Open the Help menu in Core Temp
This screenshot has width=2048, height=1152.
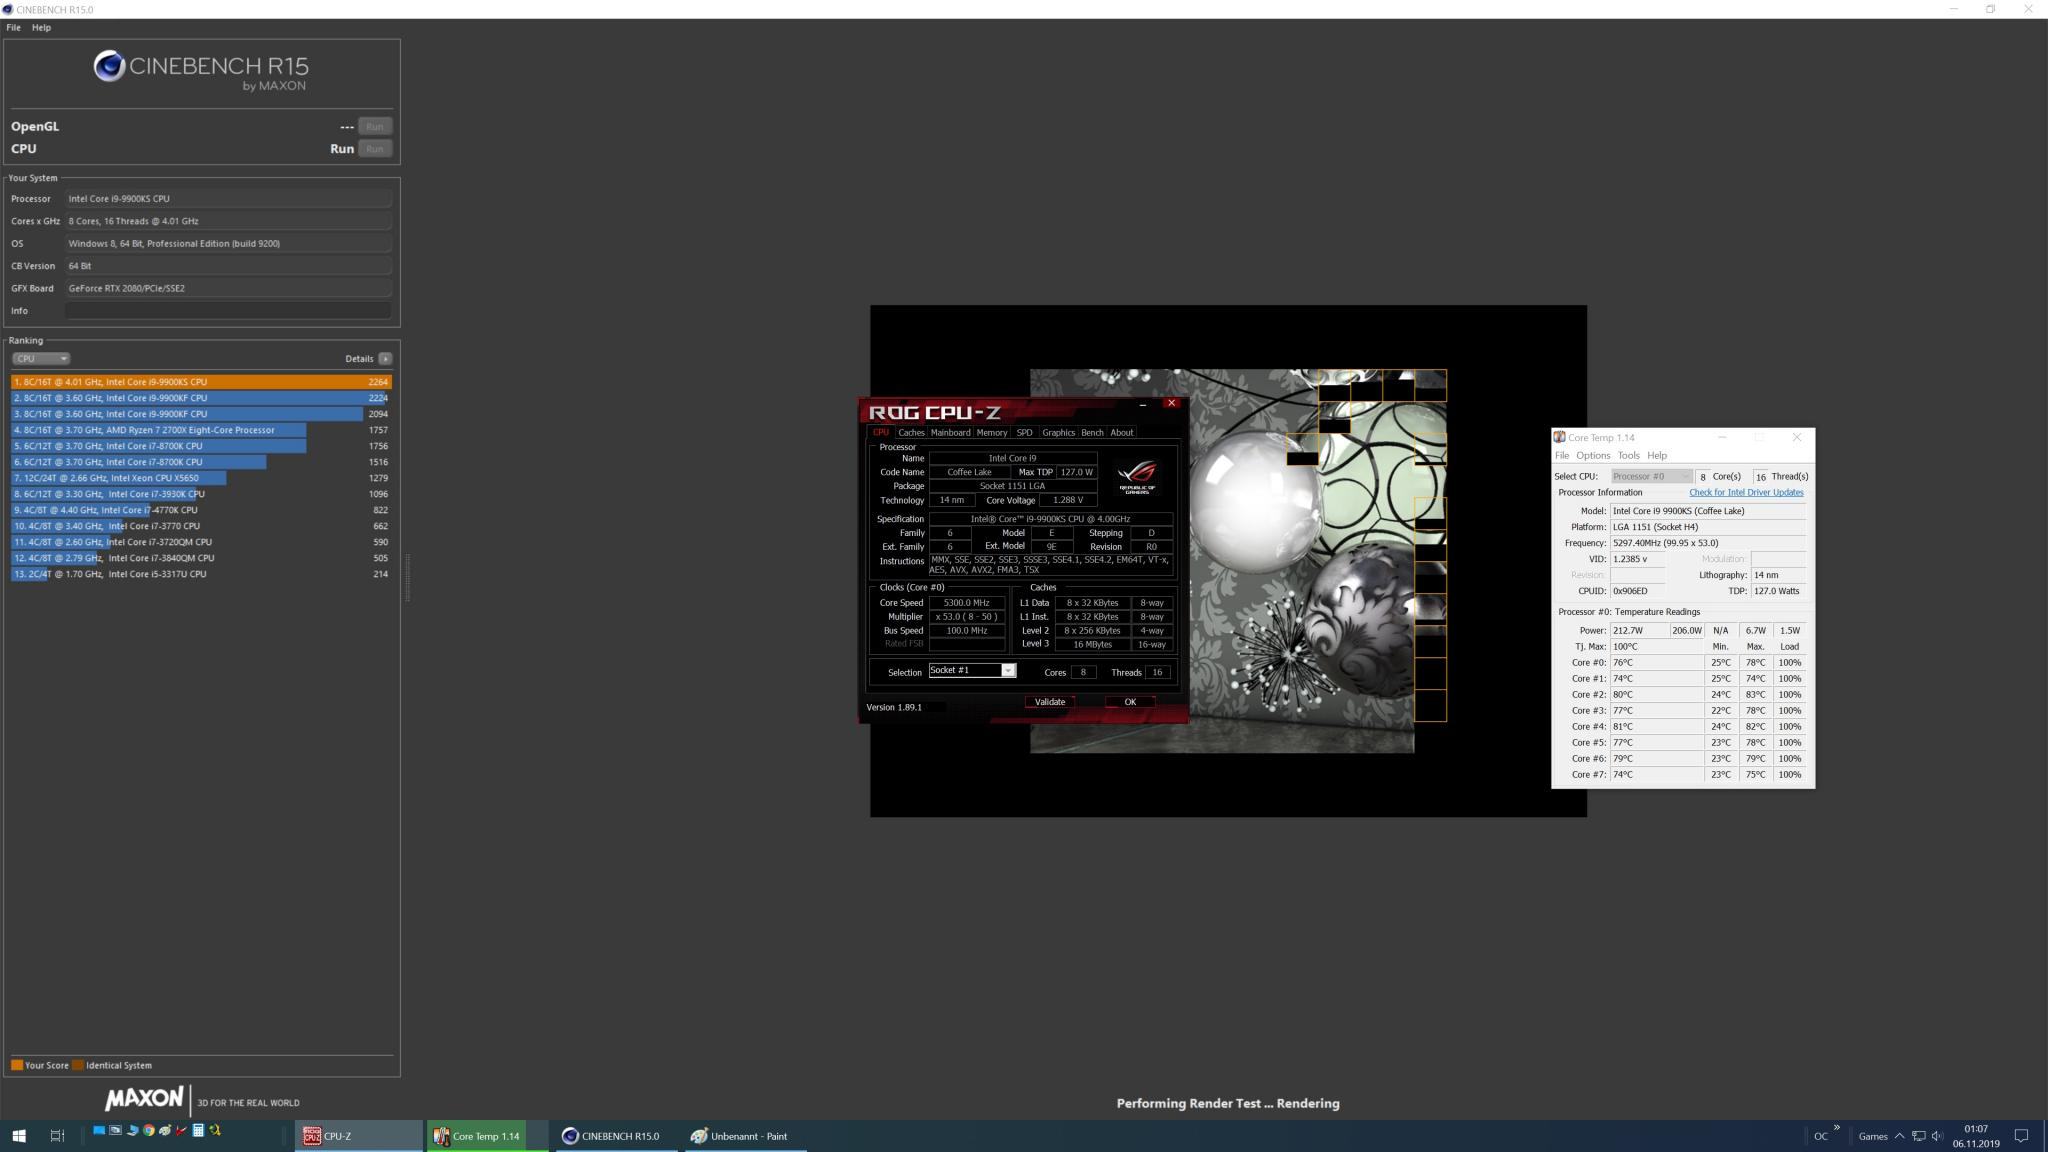[1657, 455]
